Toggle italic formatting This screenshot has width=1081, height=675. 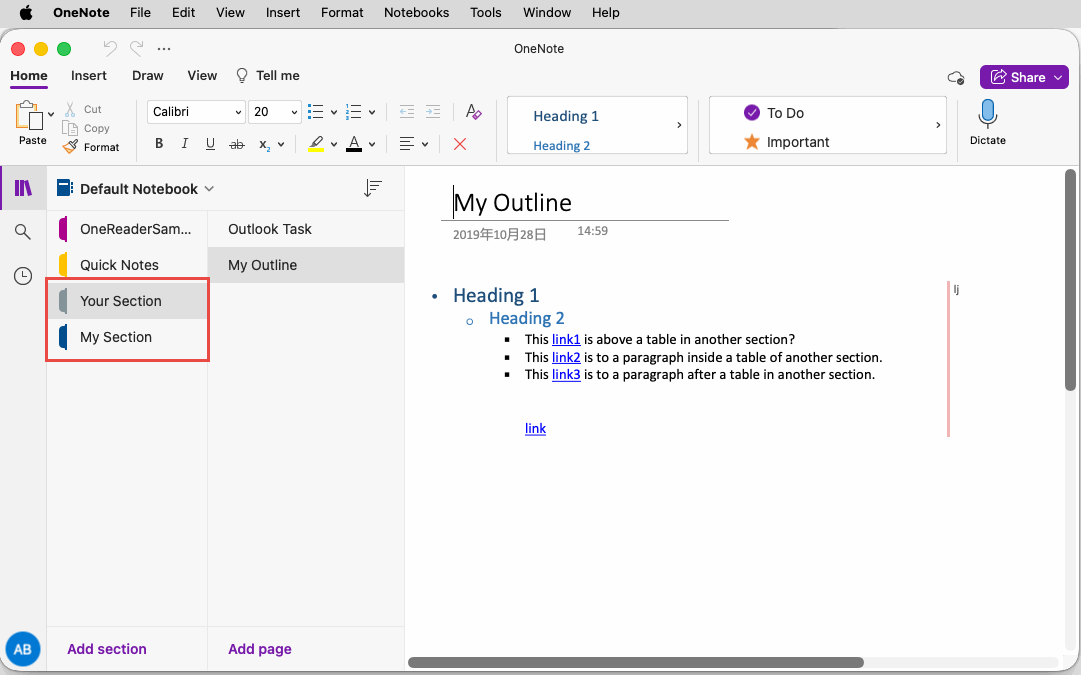click(184, 144)
